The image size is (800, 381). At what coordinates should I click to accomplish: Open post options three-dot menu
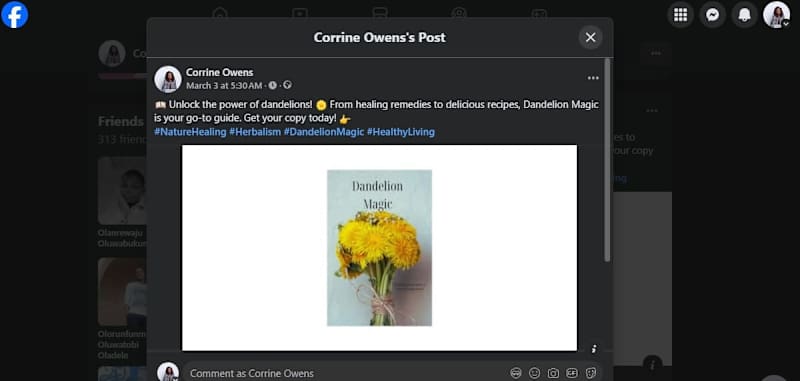tap(593, 78)
